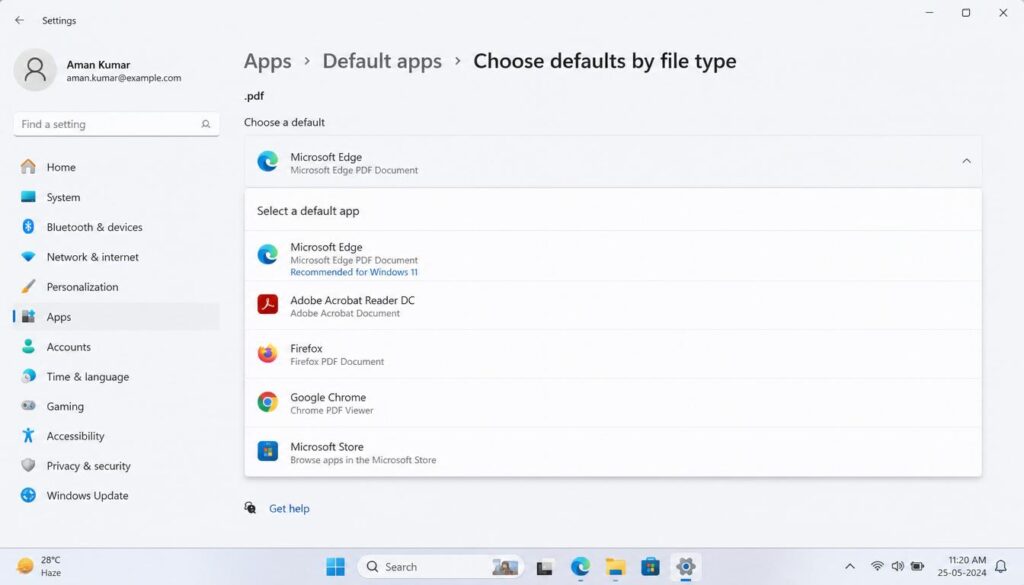Click the current default Microsoft Edge row
Image resolution: width=1024 pixels, height=585 pixels.
click(x=613, y=162)
